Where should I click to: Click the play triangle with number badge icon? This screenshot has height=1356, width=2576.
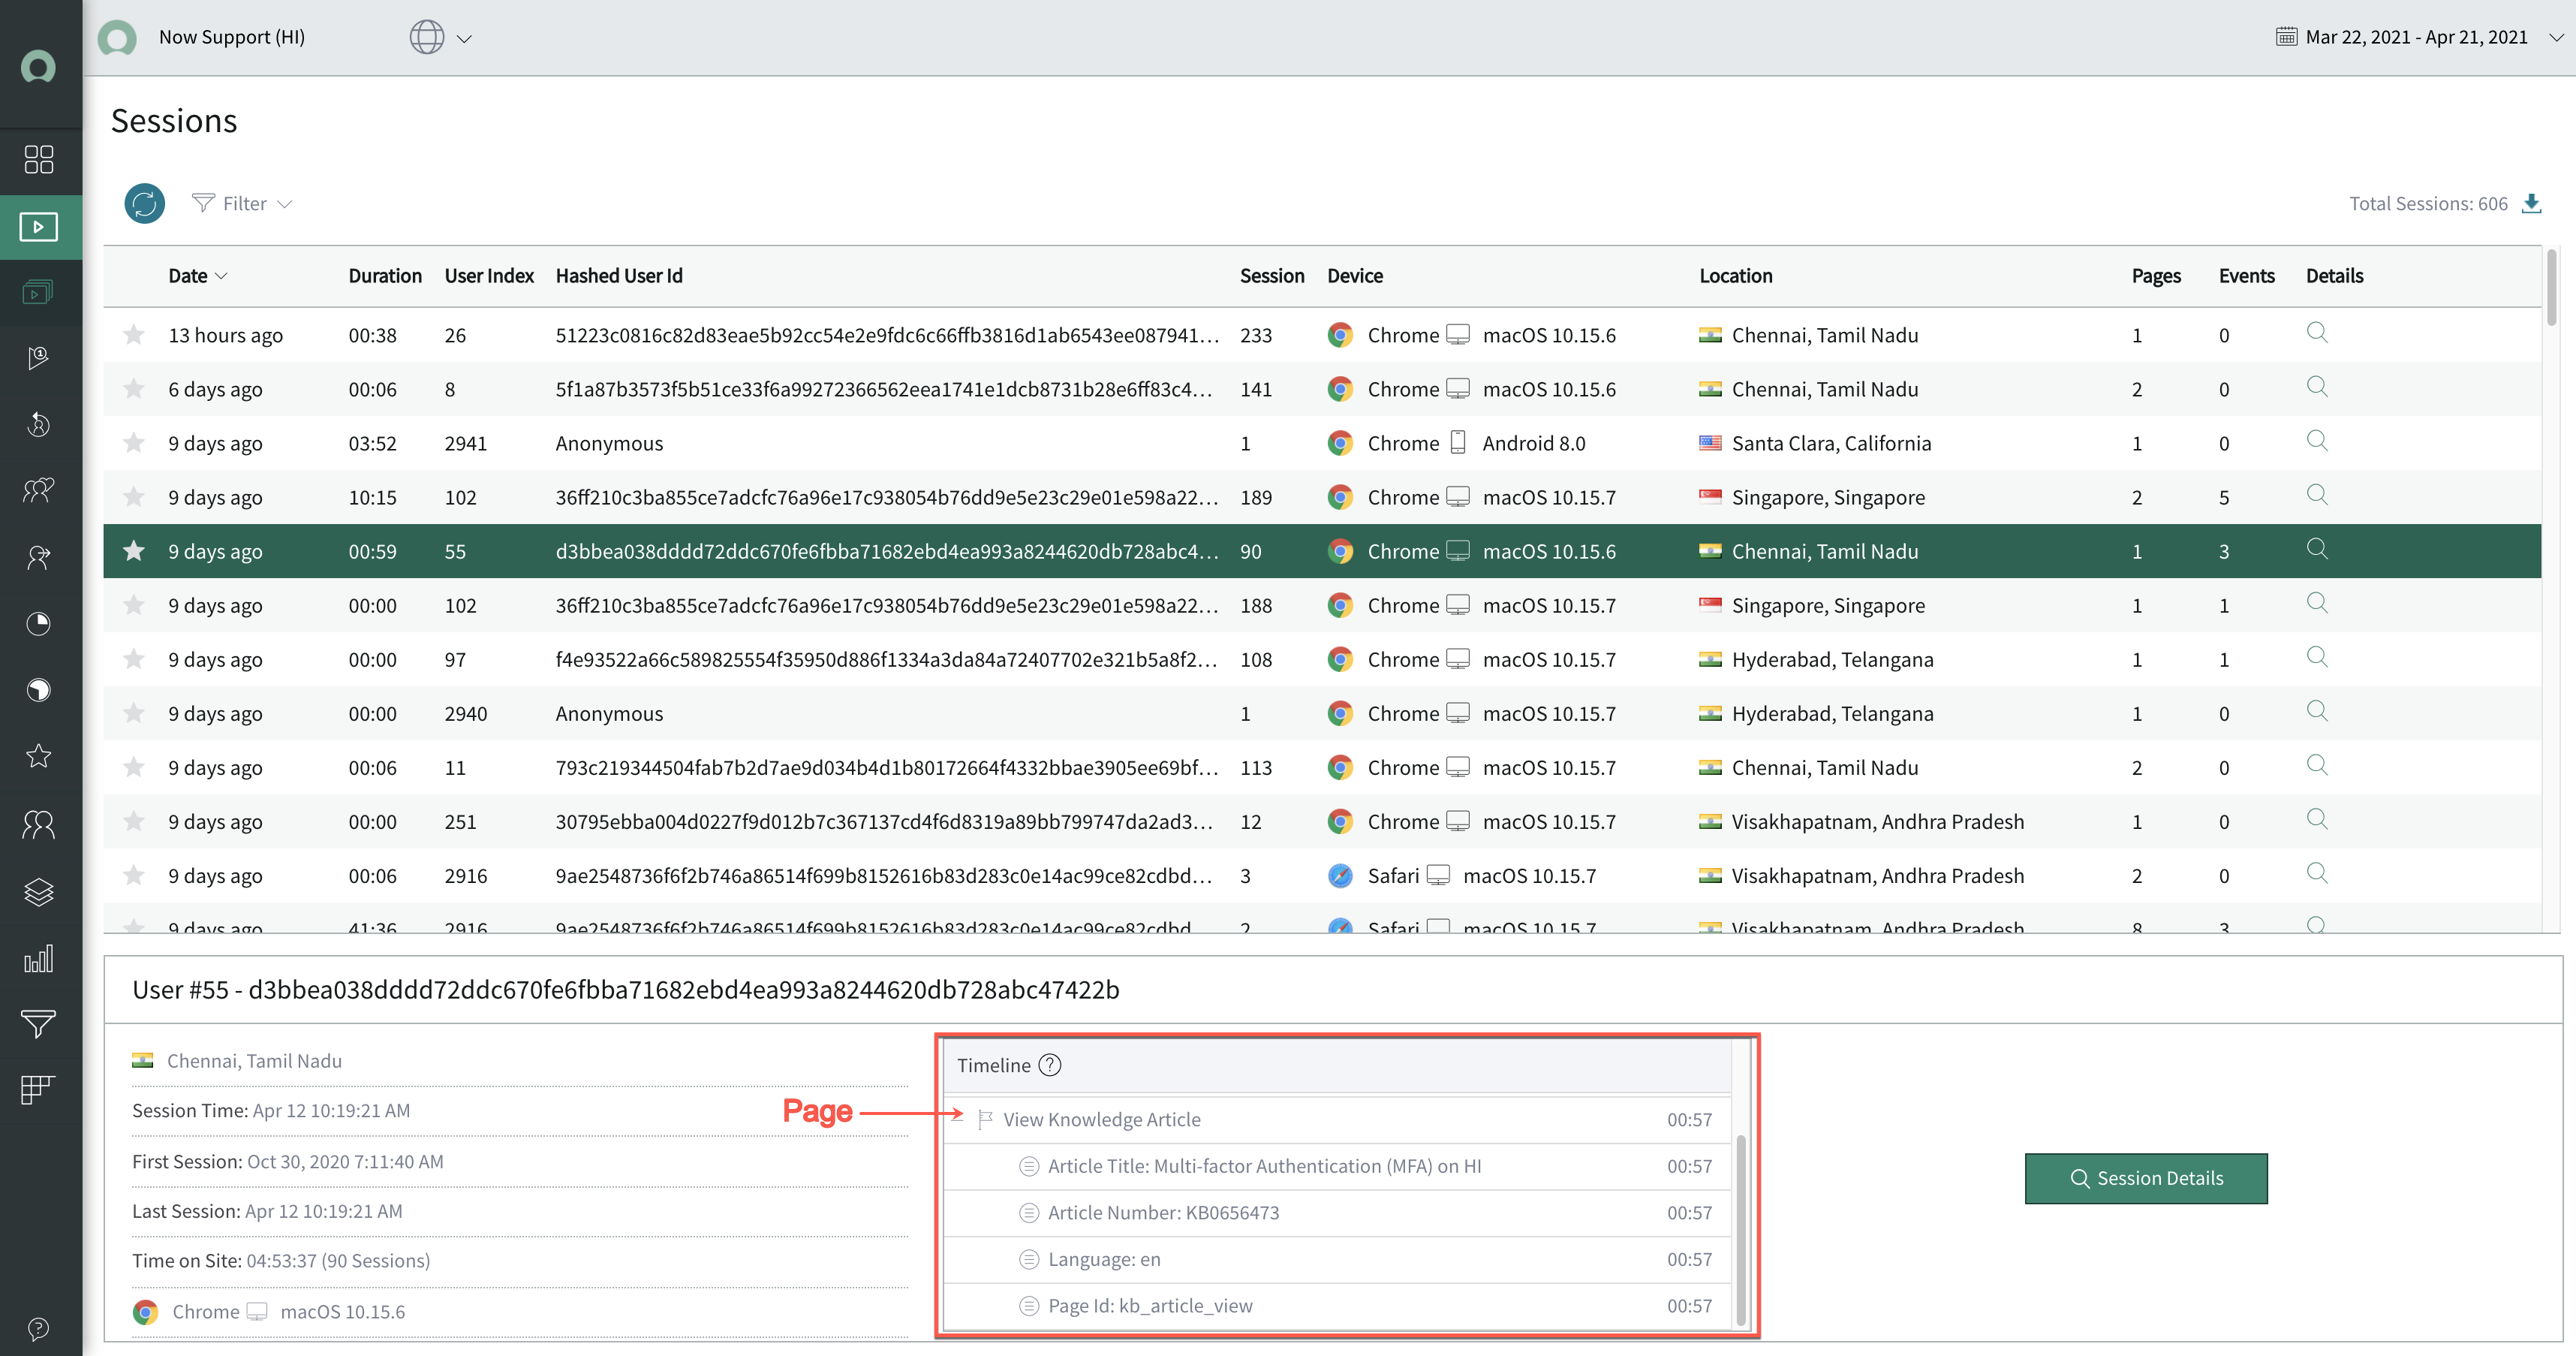coord(39,357)
